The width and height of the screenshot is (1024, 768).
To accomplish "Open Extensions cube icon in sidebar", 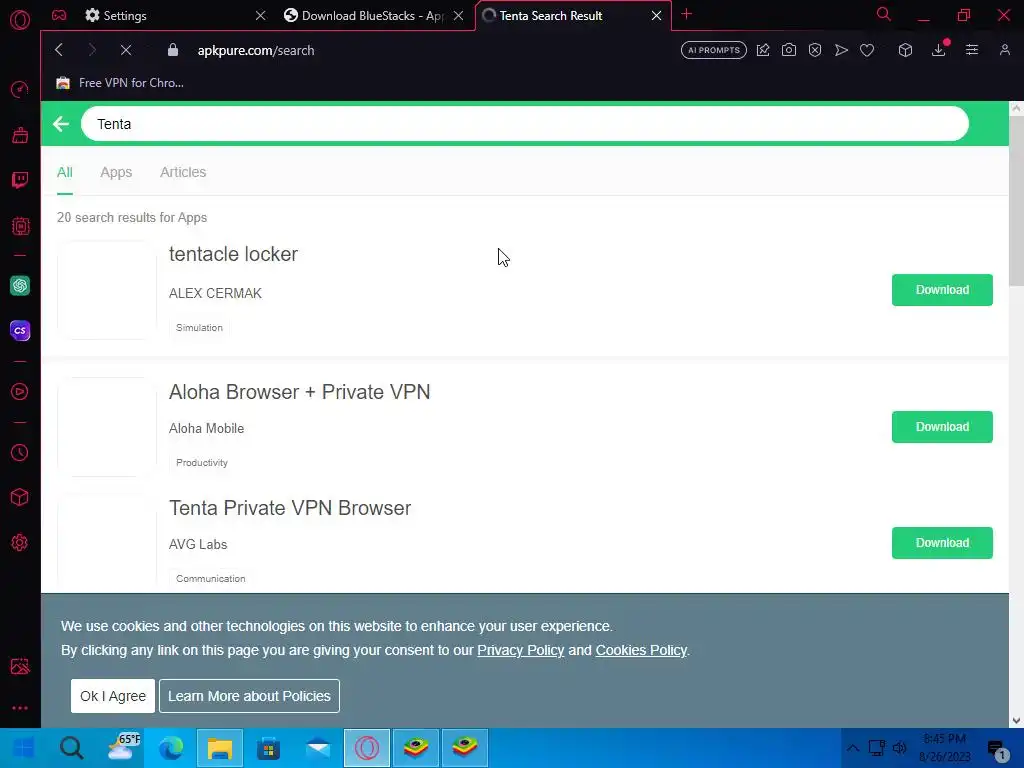I will click(x=20, y=498).
